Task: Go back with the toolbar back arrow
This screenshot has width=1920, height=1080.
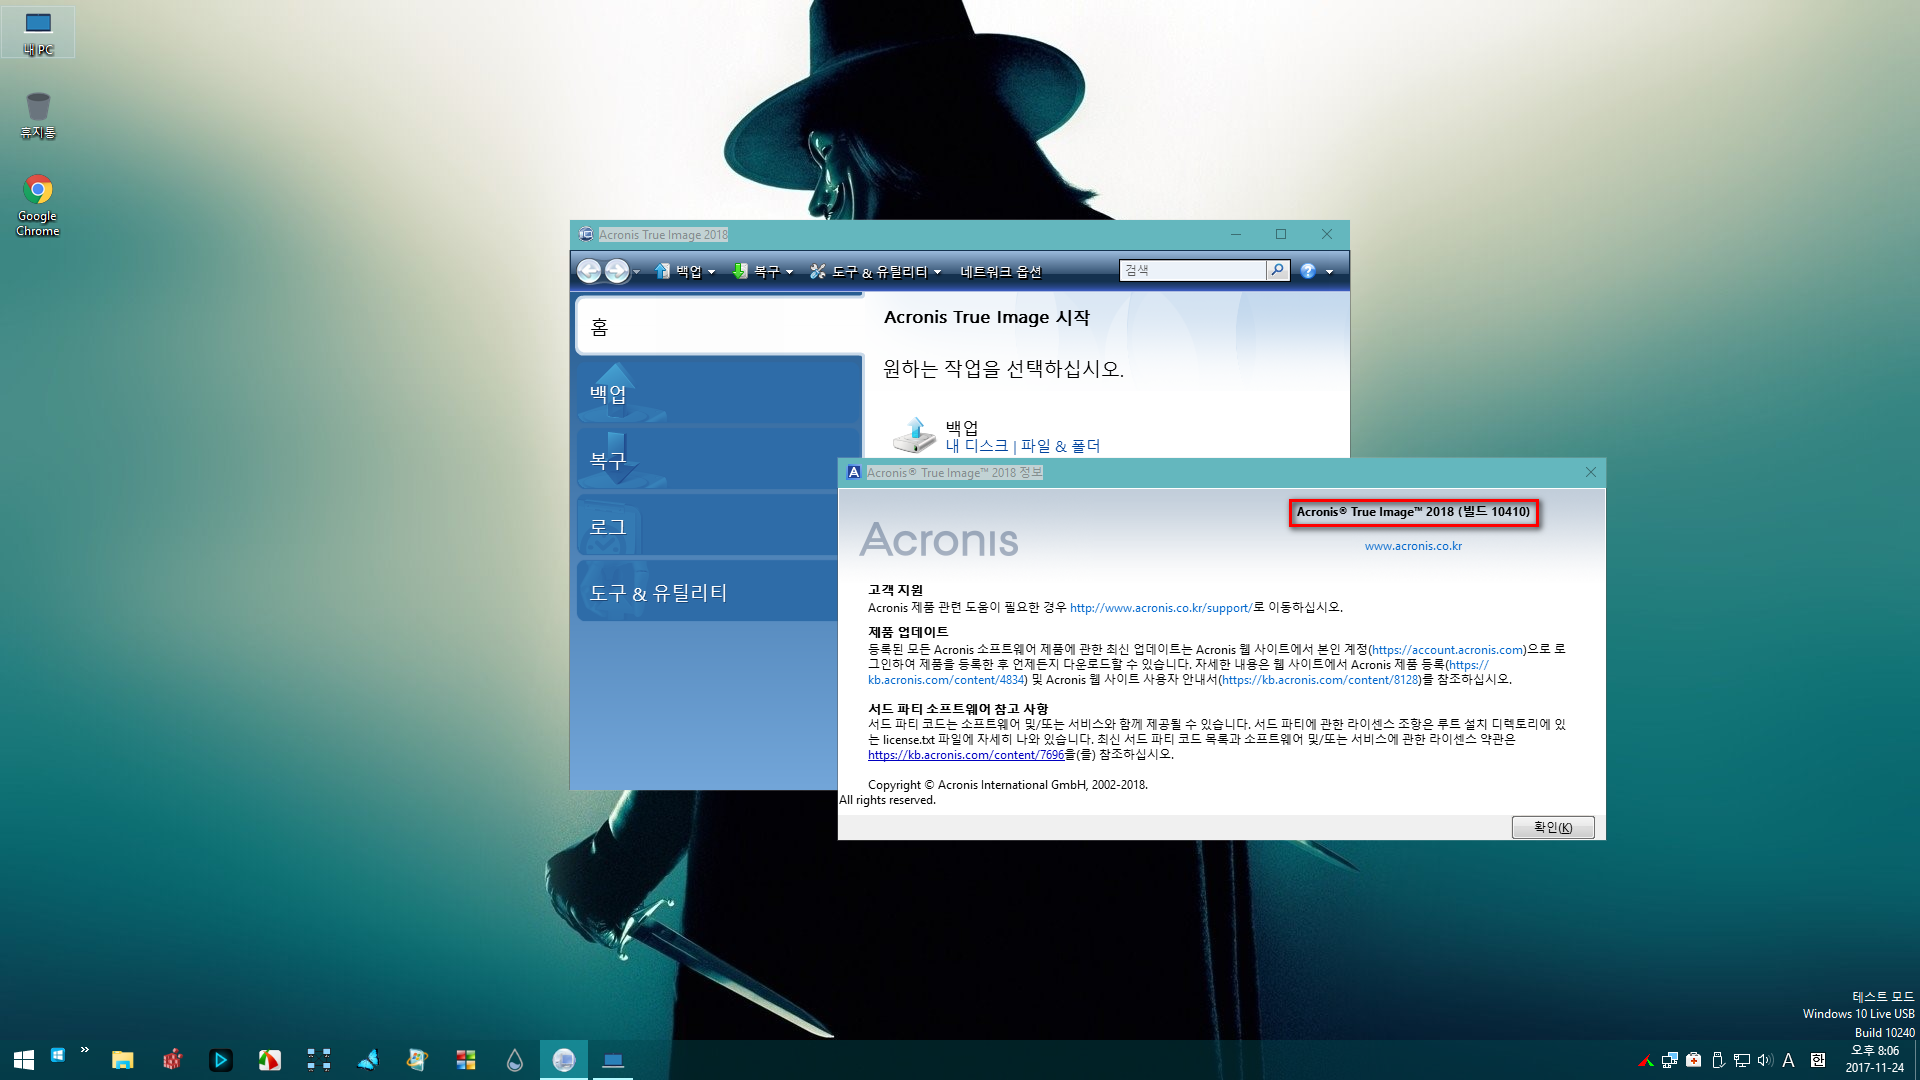Action: click(589, 271)
